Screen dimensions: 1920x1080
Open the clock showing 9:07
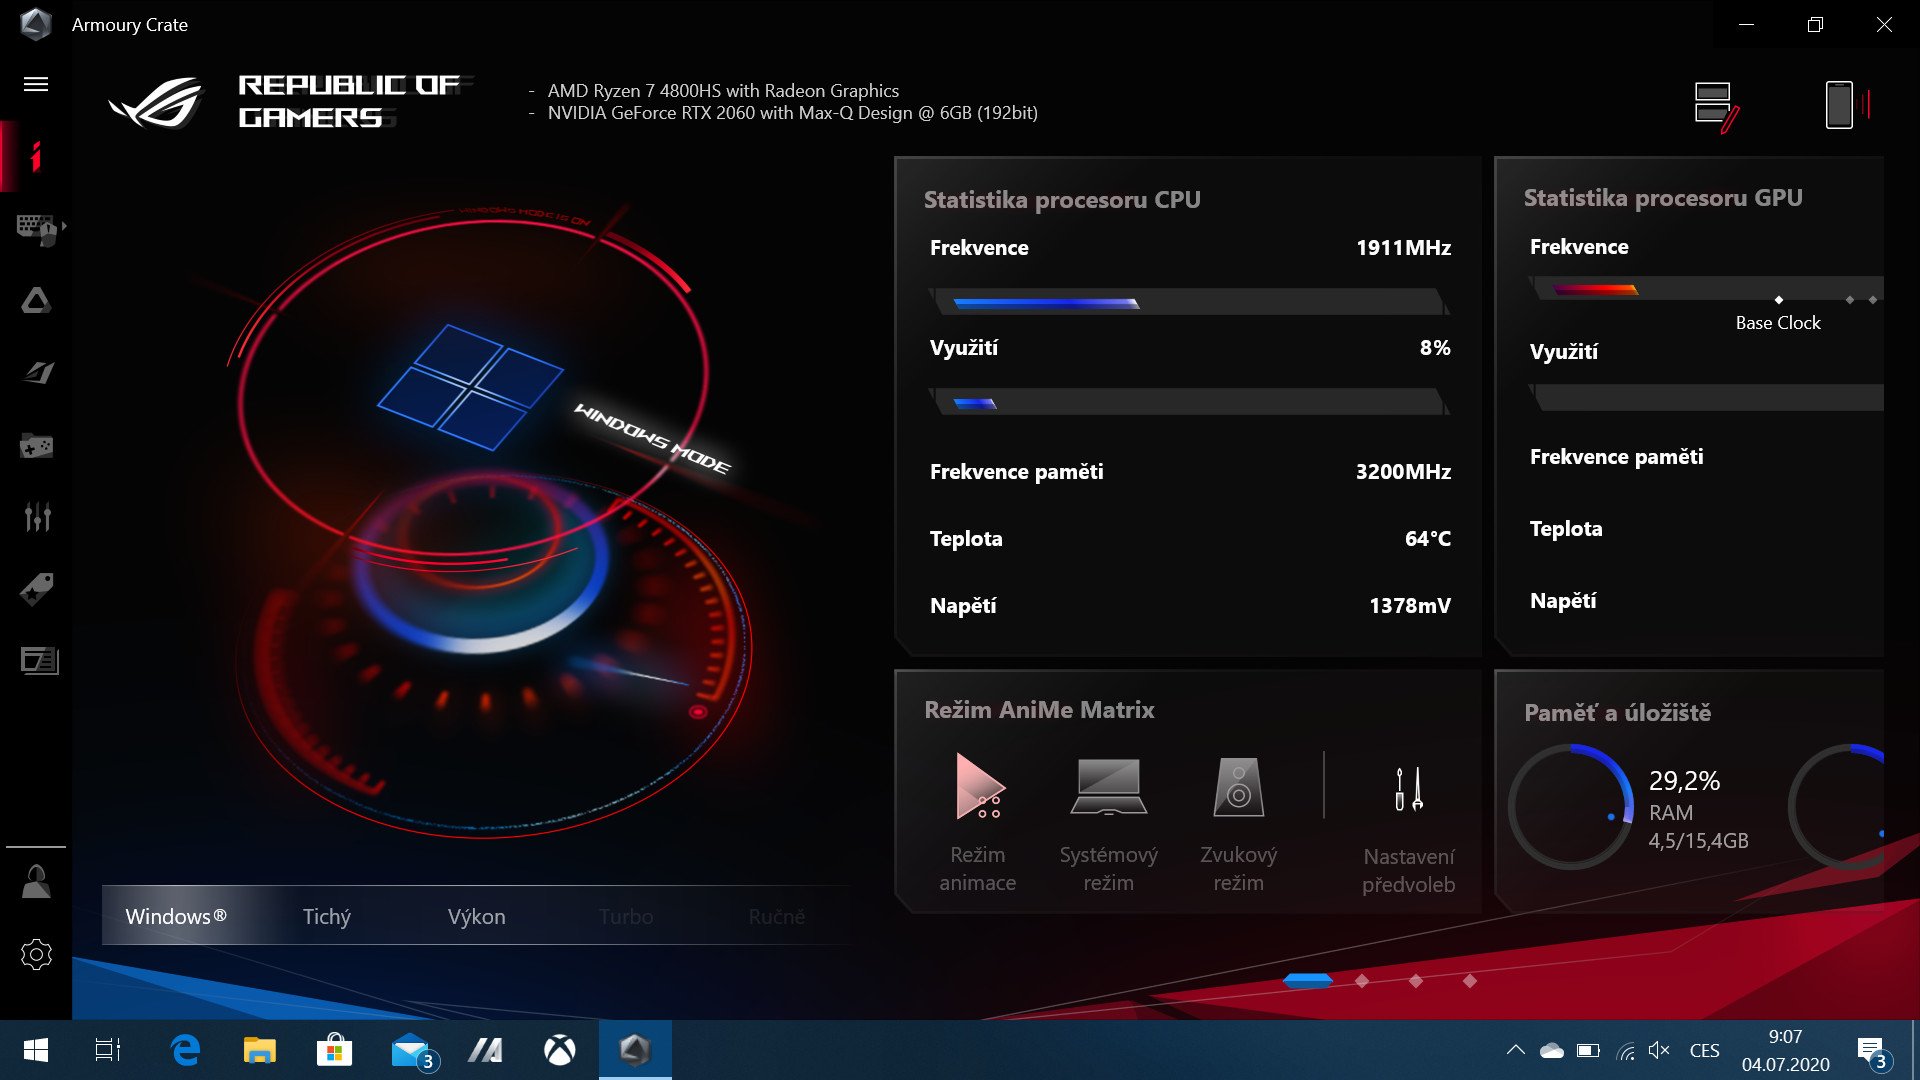point(1786,1050)
